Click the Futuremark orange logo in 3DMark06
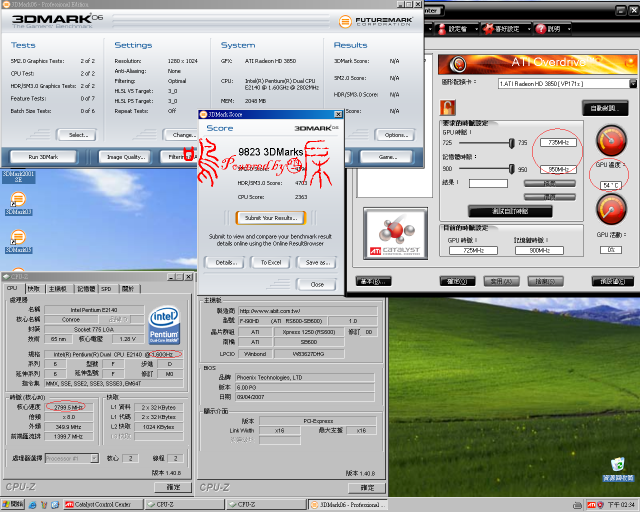 pyautogui.click(x=345, y=21)
